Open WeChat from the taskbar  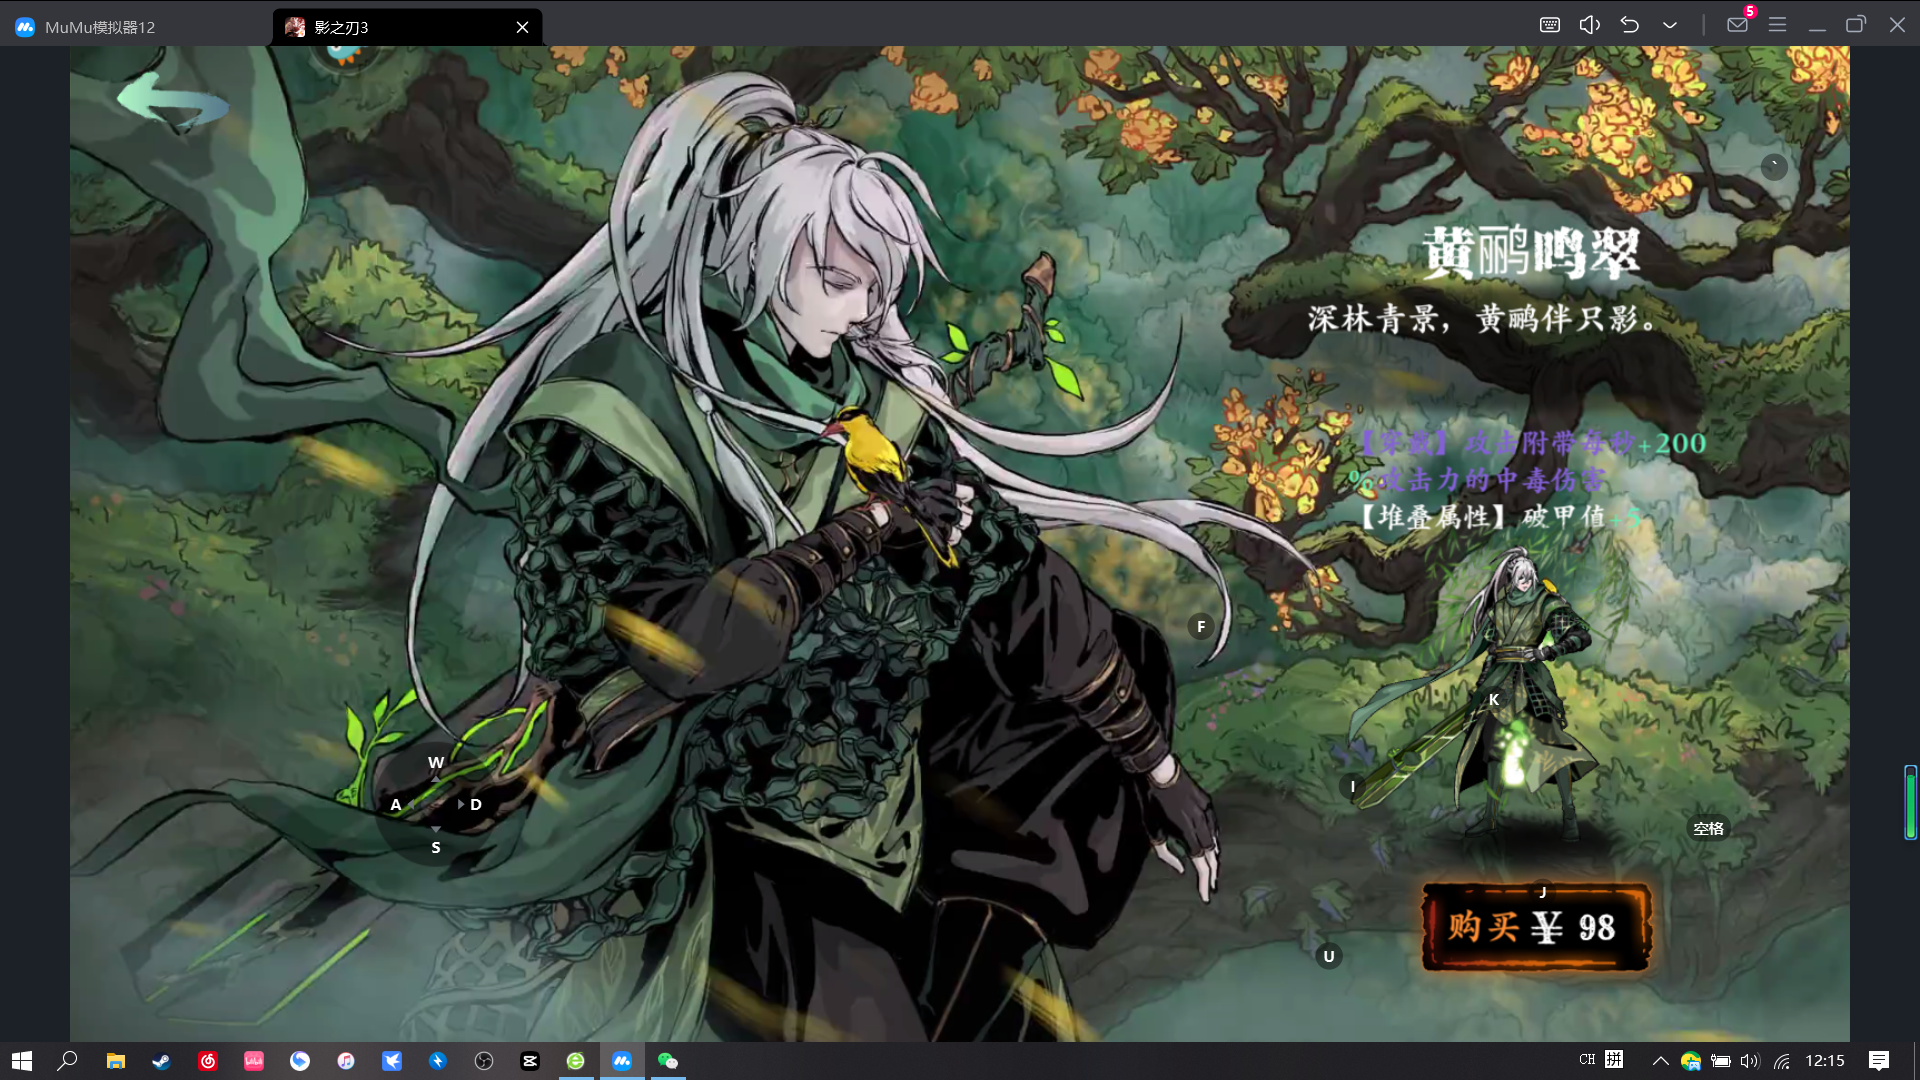coord(668,1061)
